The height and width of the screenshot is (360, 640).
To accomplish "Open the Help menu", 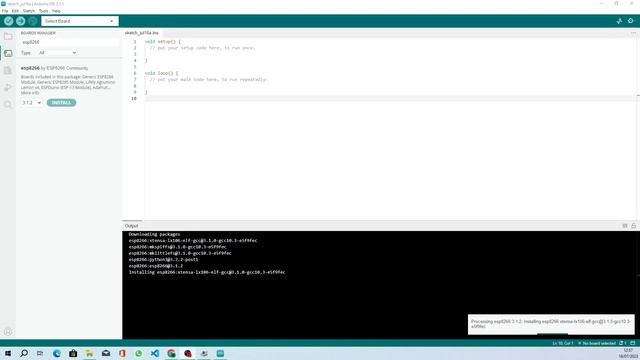I will 56,11.
